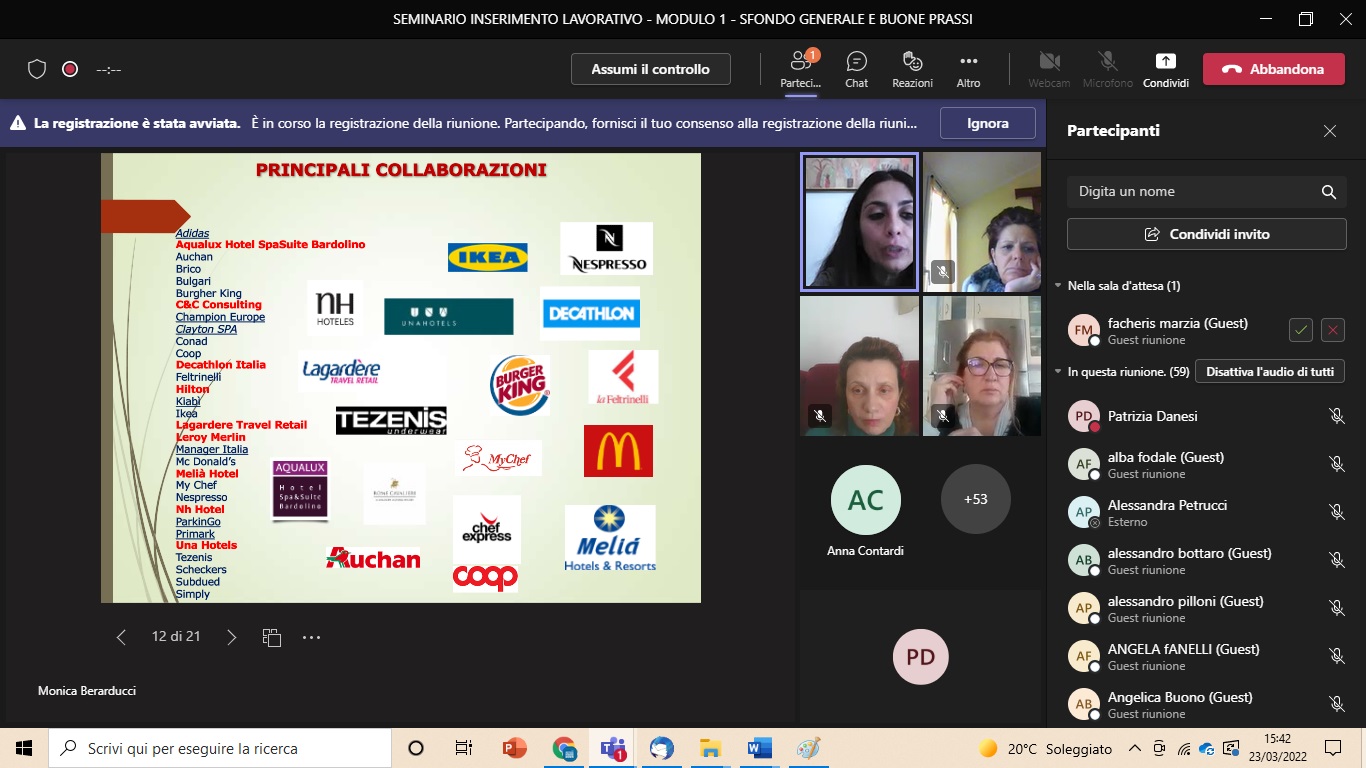Click the magnifier icon in participant search

pyautogui.click(x=1329, y=192)
